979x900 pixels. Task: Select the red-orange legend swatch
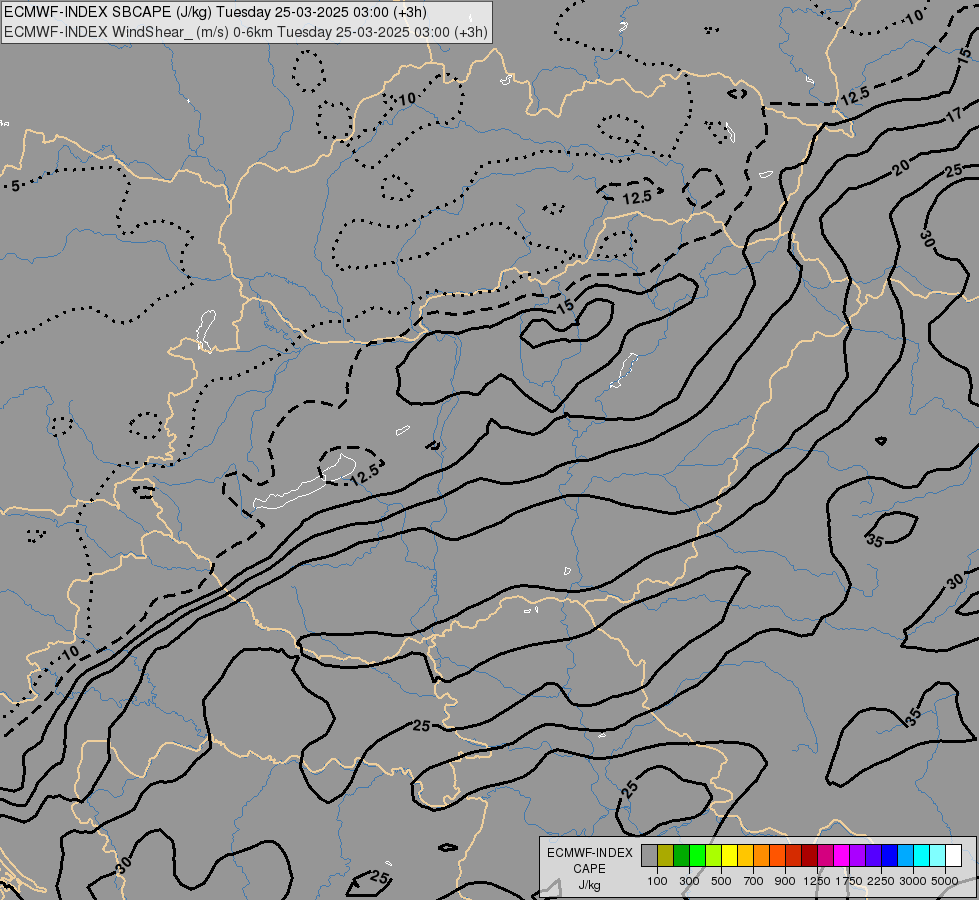(x=777, y=856)
